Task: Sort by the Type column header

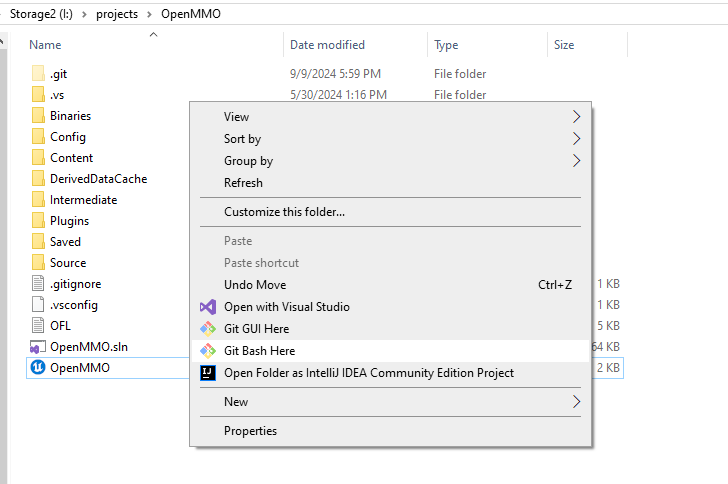Action: pyautogui.click(x=446, y=45)
